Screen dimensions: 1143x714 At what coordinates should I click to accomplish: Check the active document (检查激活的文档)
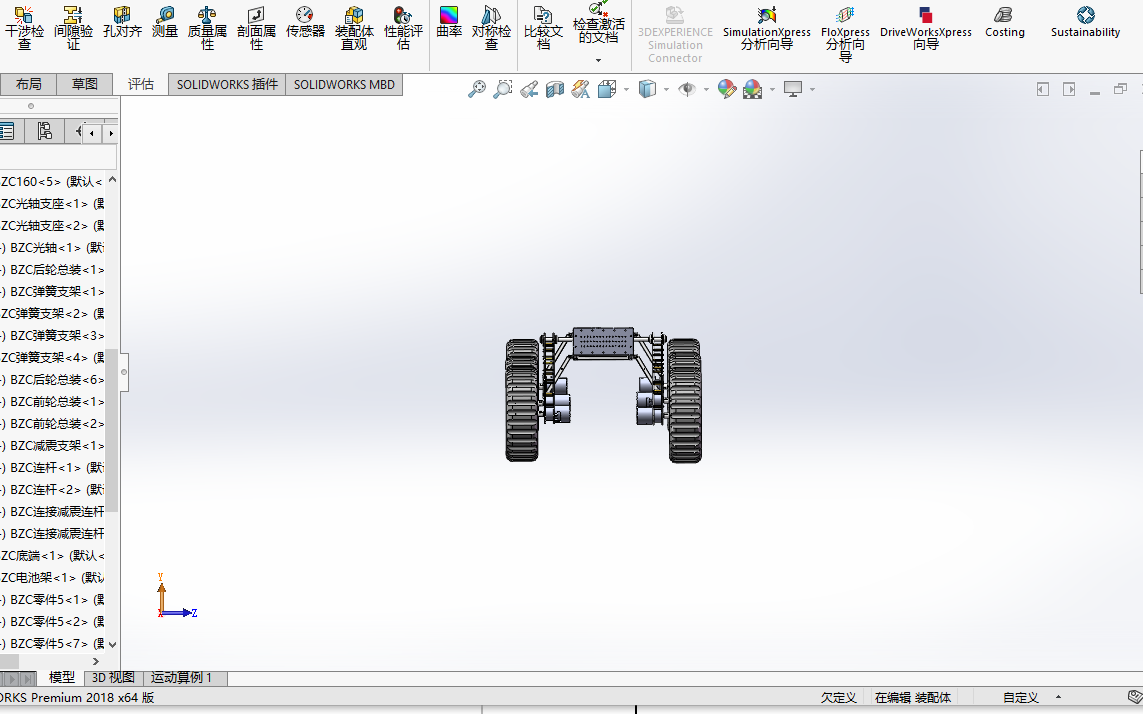point(598,23)
